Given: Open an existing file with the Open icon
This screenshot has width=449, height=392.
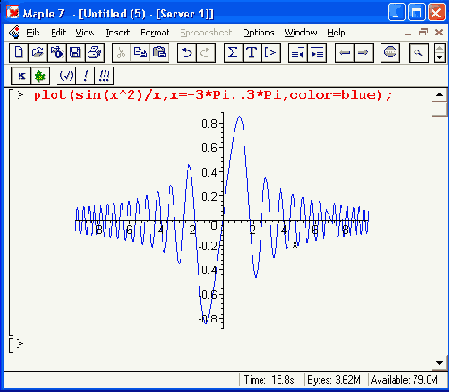Looking at the screenshot, I should (38, 53).
